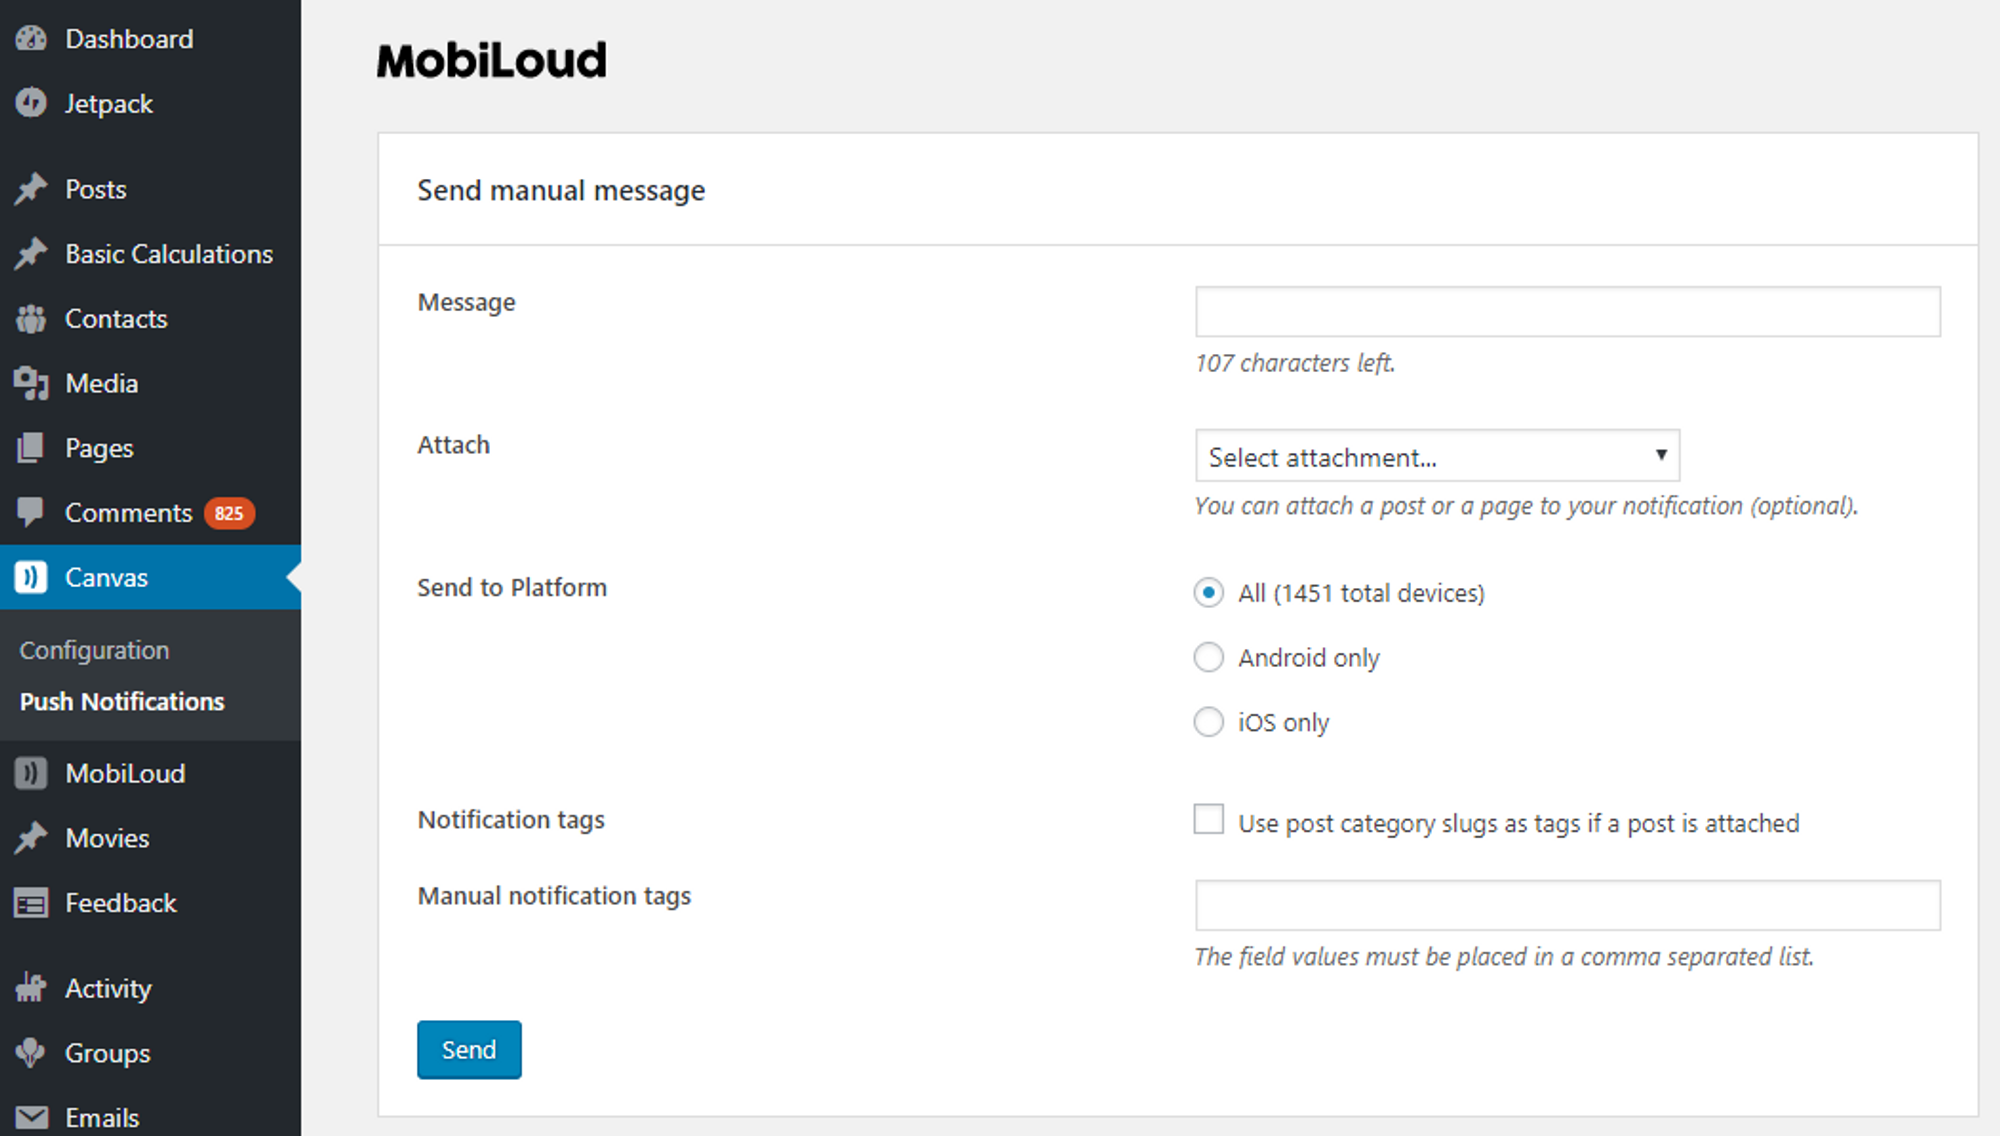2000x1136 pixels.
Task: Click the Emails envelope icon
Action: (x=31, y=1117)
